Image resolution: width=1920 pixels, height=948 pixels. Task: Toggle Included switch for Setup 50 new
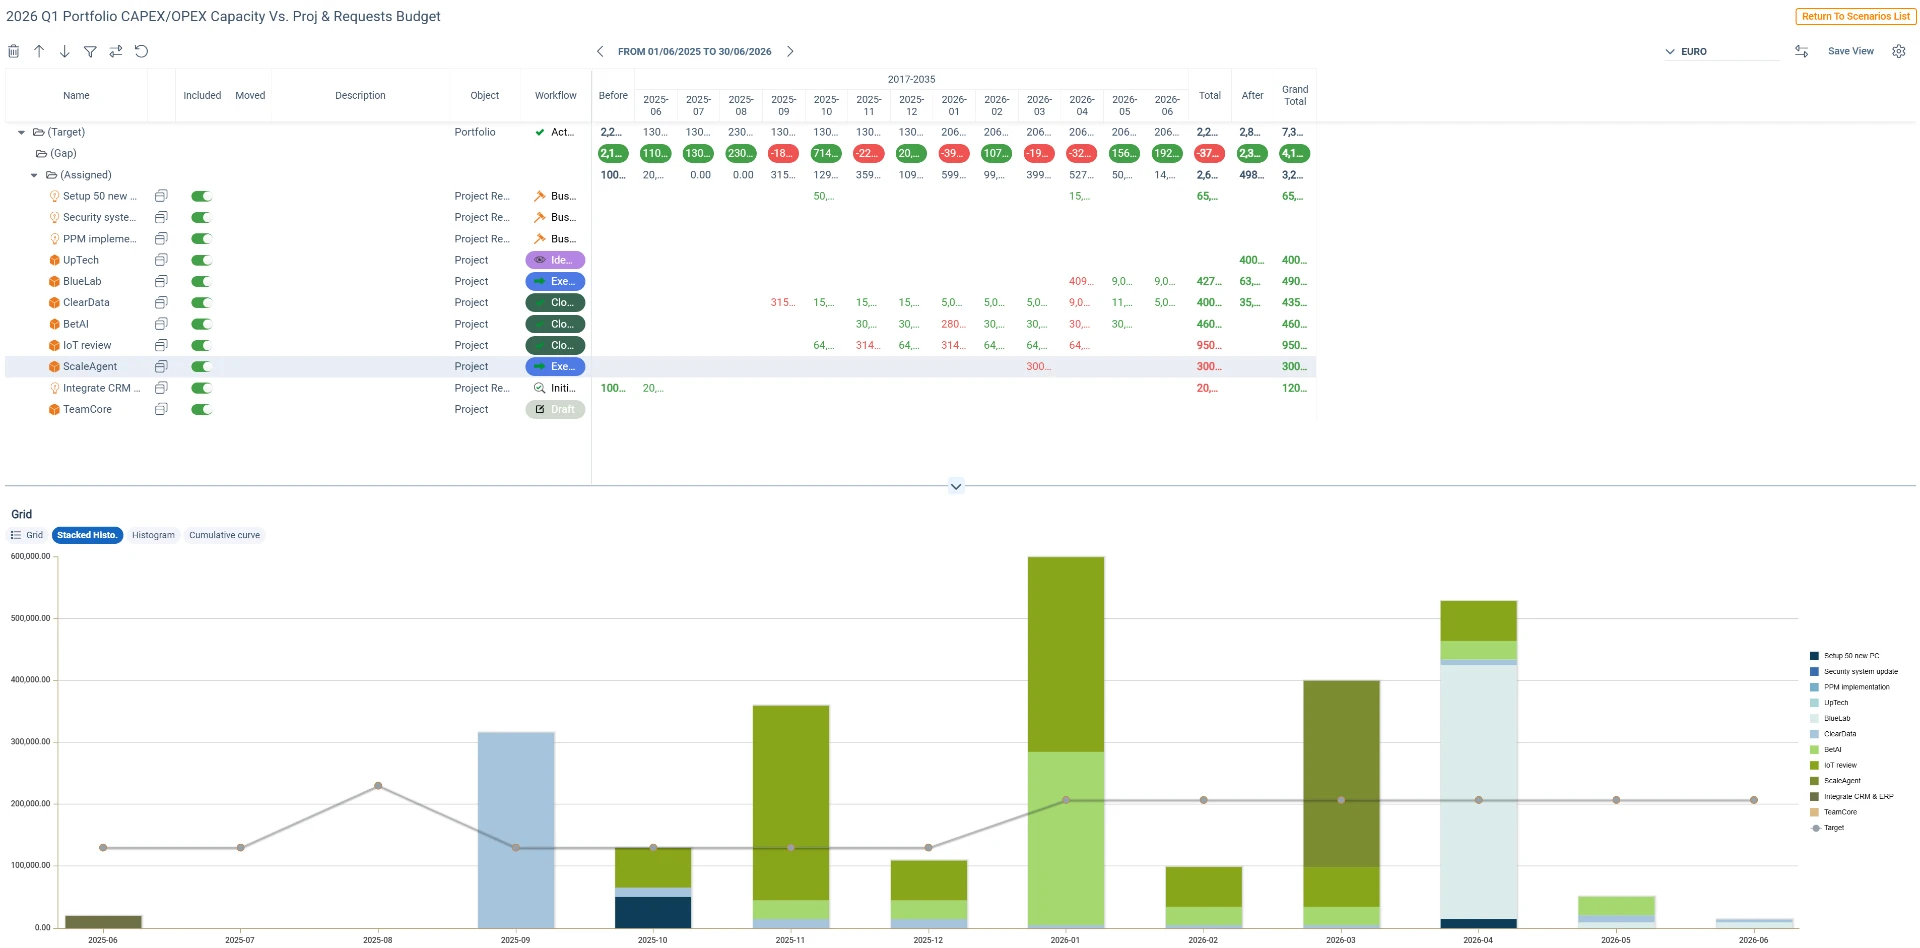click(x=202, y=196)
